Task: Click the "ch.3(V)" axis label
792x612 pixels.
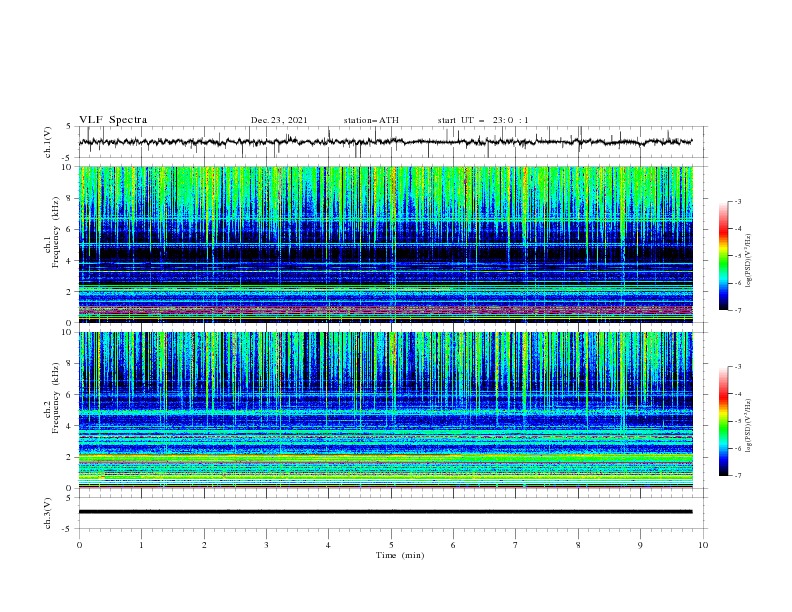Action: click(48, 514)
